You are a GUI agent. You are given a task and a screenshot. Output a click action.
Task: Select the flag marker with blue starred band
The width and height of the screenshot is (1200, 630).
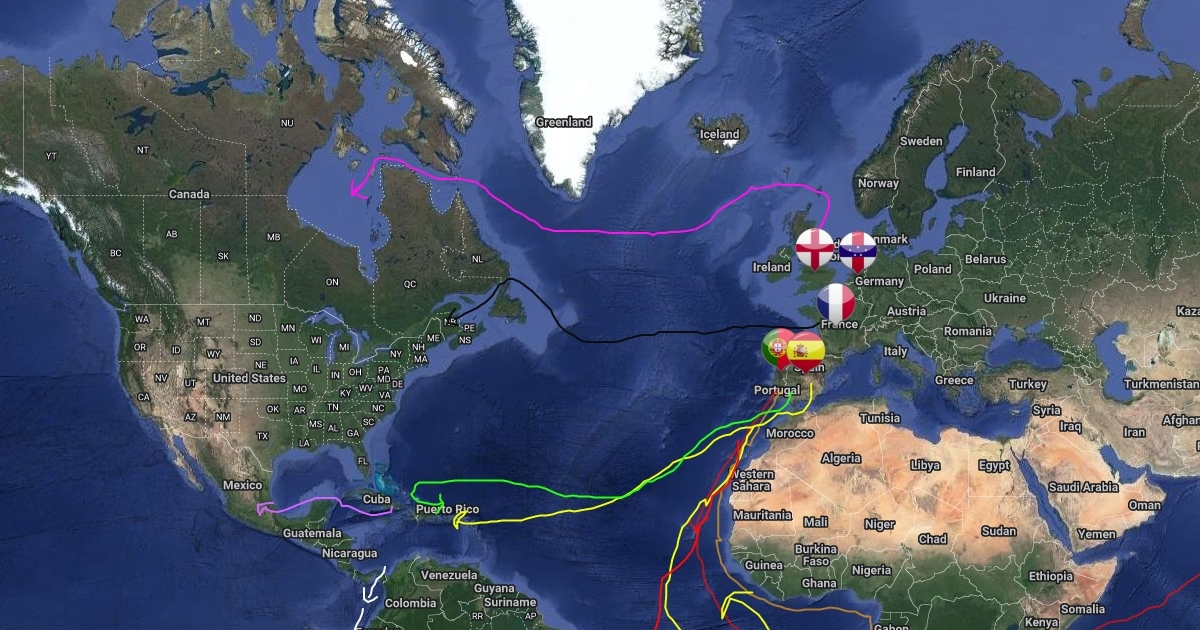point(857,251)
